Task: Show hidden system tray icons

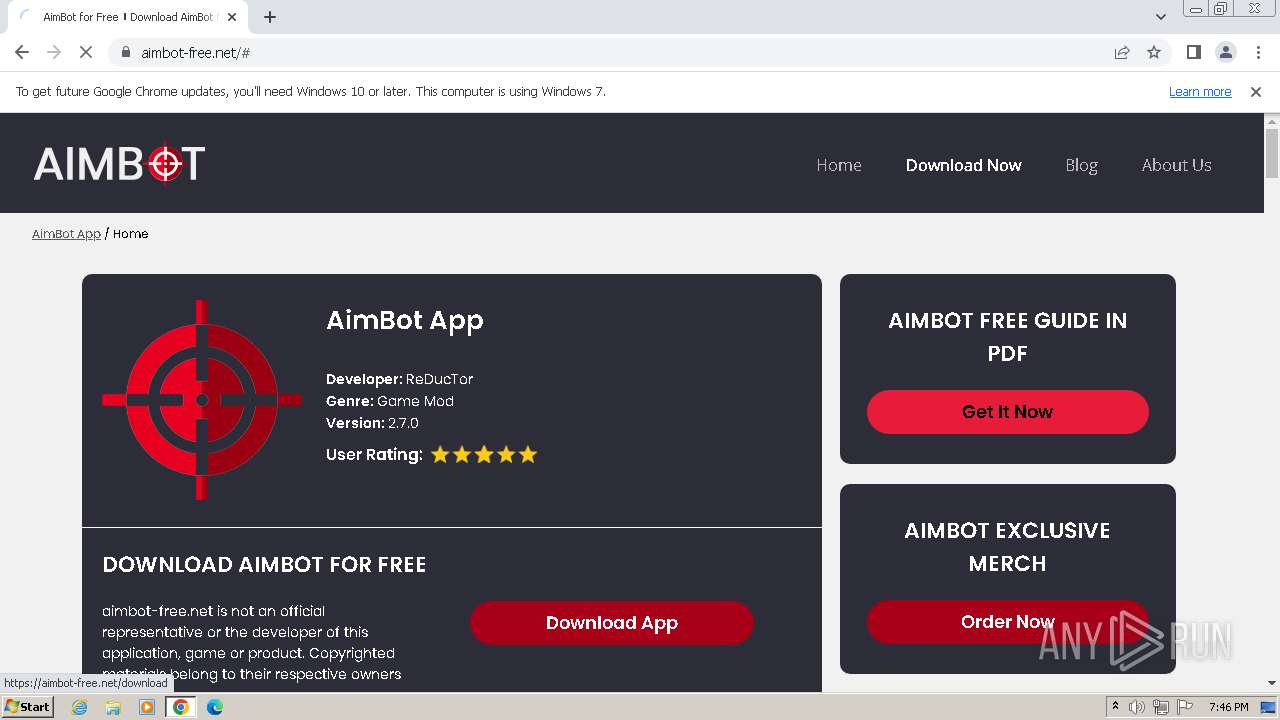Action: point(1115,707)
